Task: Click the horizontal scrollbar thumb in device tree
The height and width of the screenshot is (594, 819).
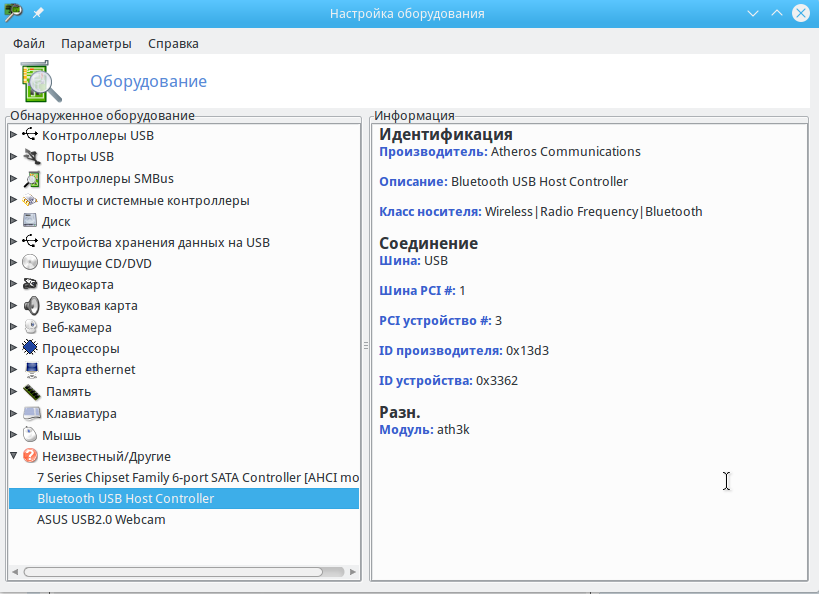Action: click(173, 572)
